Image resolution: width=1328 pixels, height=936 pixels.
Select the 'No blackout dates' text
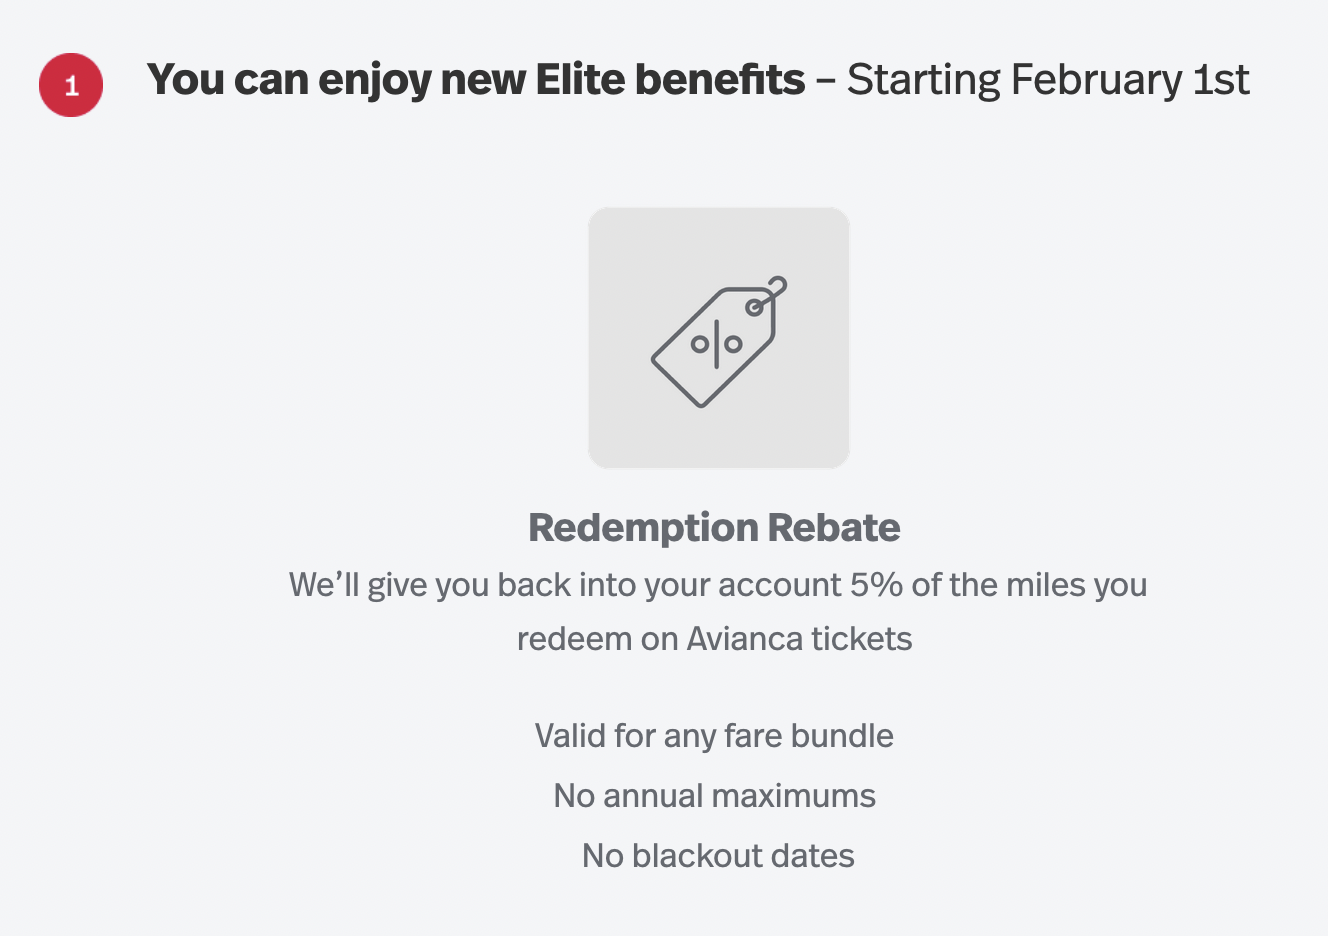[x=718, y=856]
